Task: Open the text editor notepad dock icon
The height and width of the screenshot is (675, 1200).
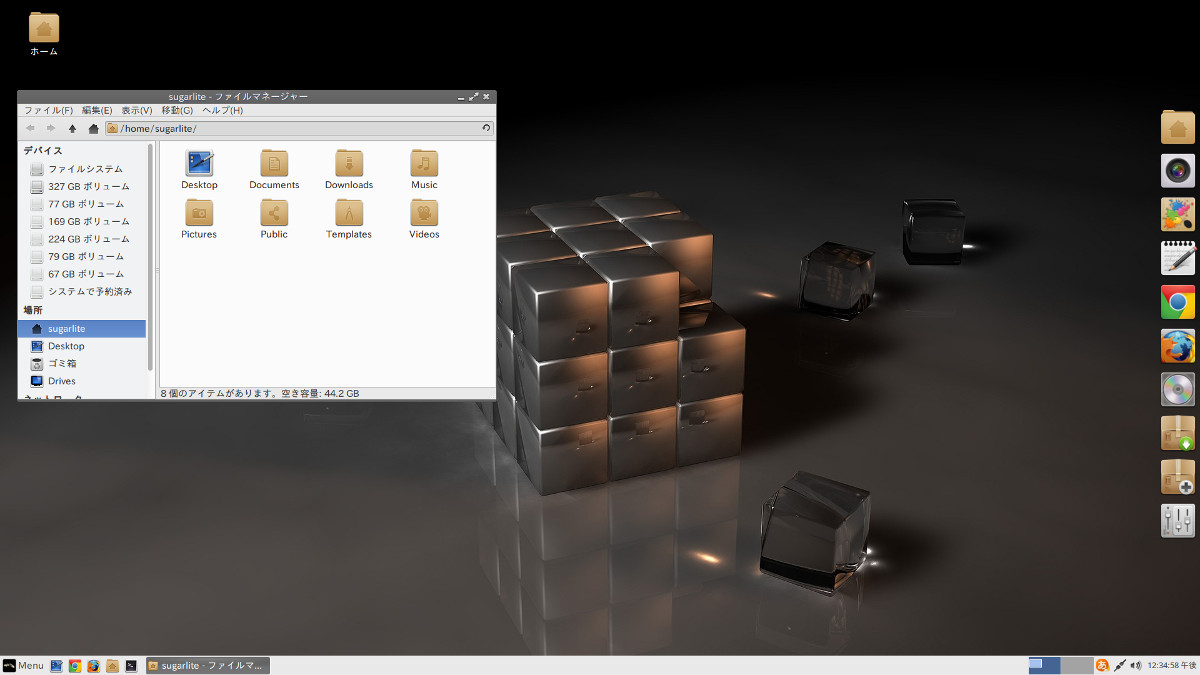Action: [1178, 258]
